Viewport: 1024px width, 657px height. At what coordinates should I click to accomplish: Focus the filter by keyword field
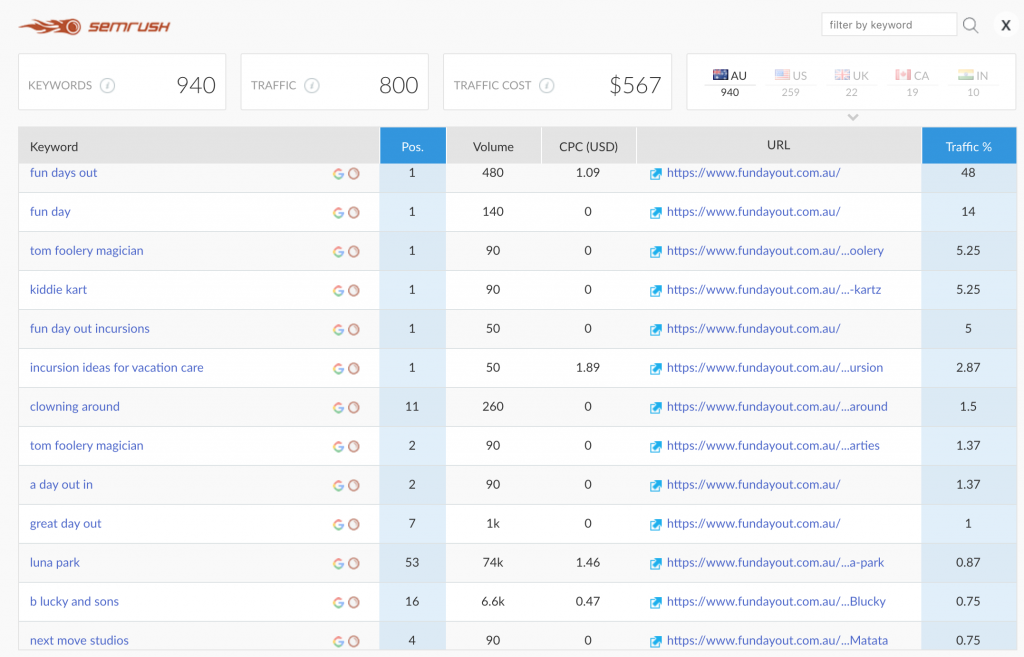pyautogui.click(x=889, y=25)
